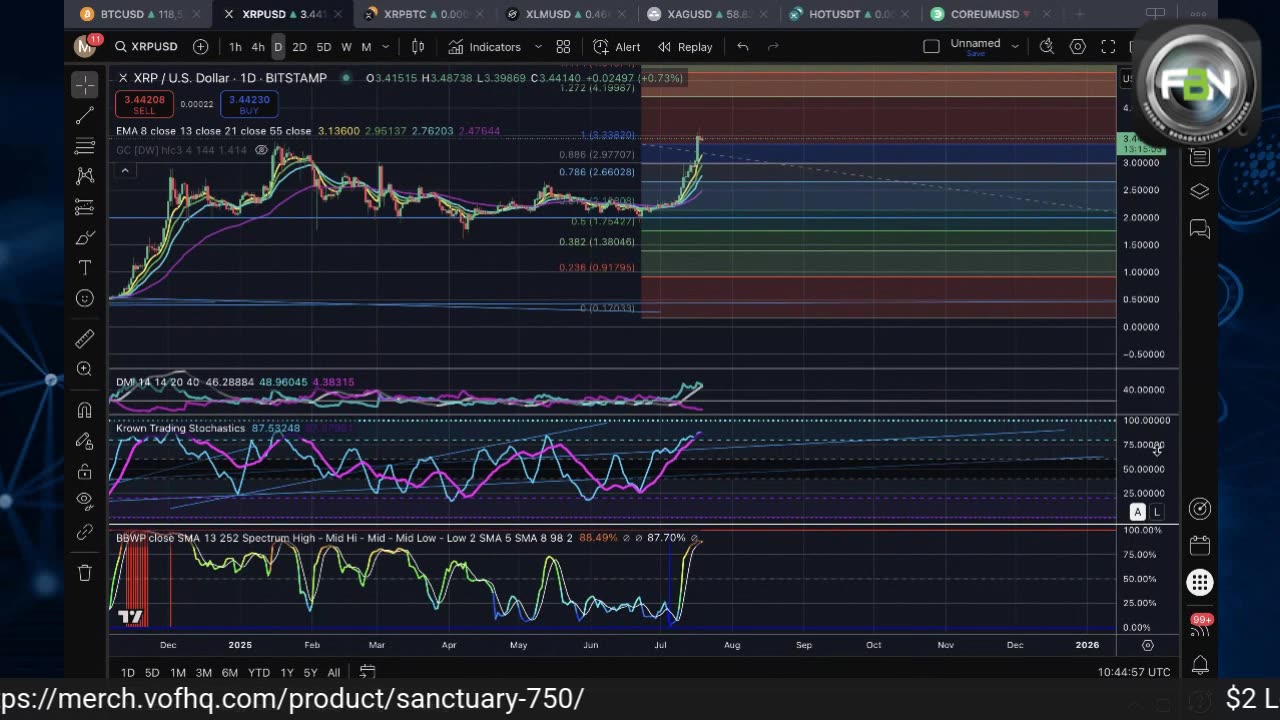Image resolution: width=1280 pixels, height=720 pixels.
Task: Open the emoji and icons tool
Action: [85, 298]
